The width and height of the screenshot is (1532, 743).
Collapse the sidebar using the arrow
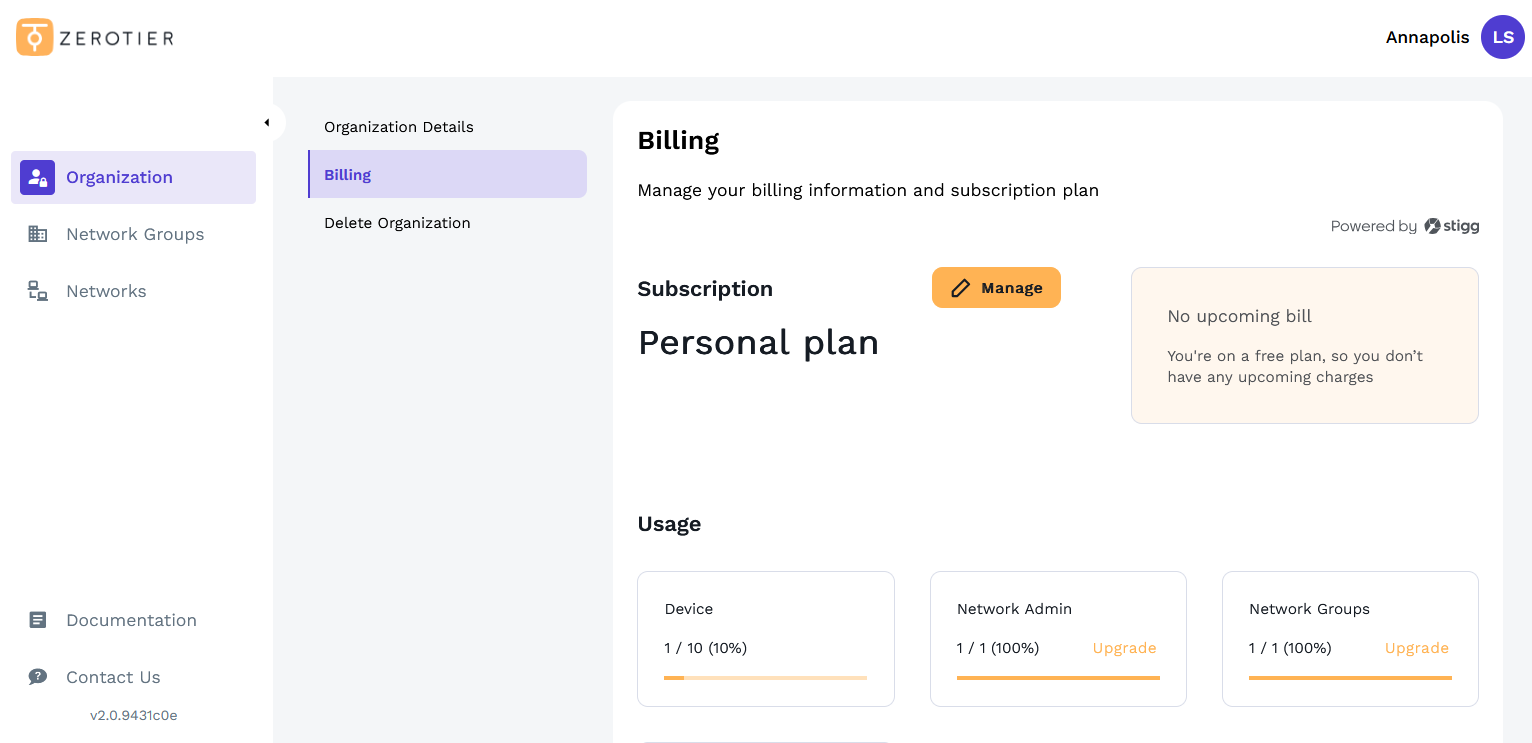point(268,121)
